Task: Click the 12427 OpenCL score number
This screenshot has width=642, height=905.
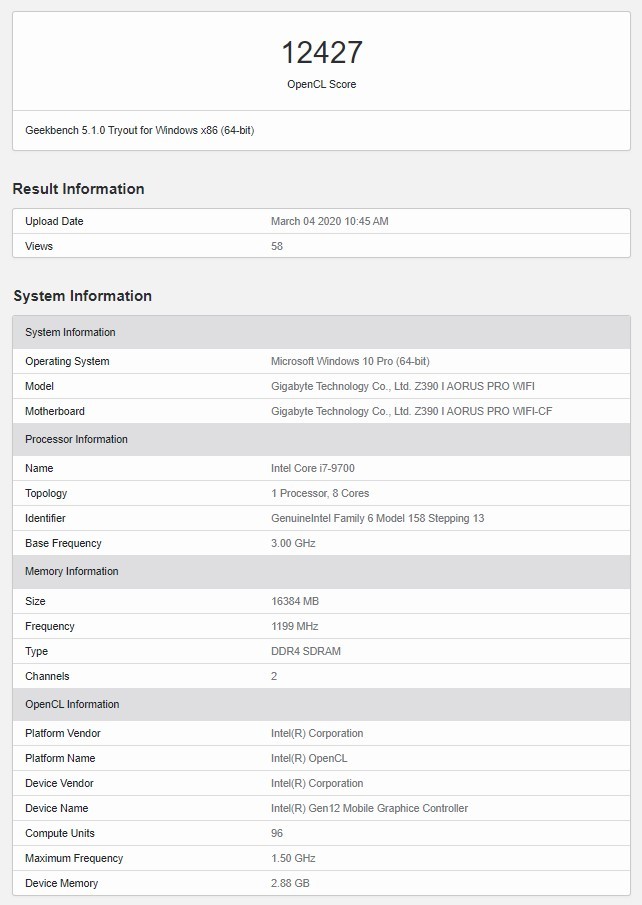Action: point(322,53)
